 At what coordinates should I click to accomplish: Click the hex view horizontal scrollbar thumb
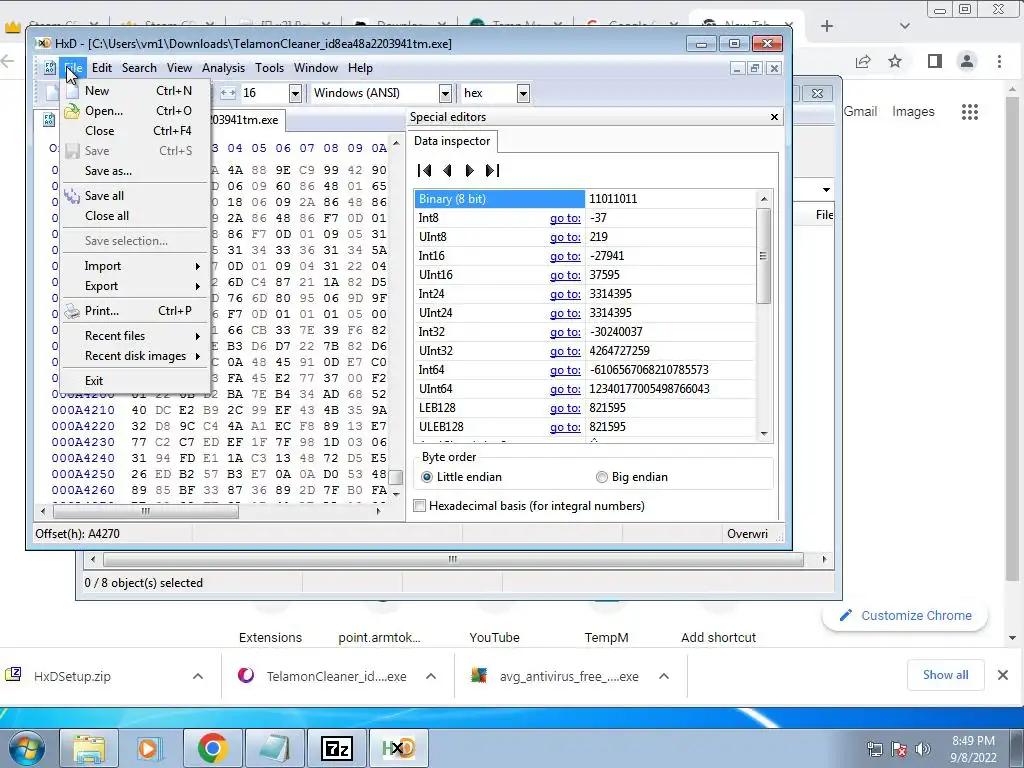coord(145,511)
